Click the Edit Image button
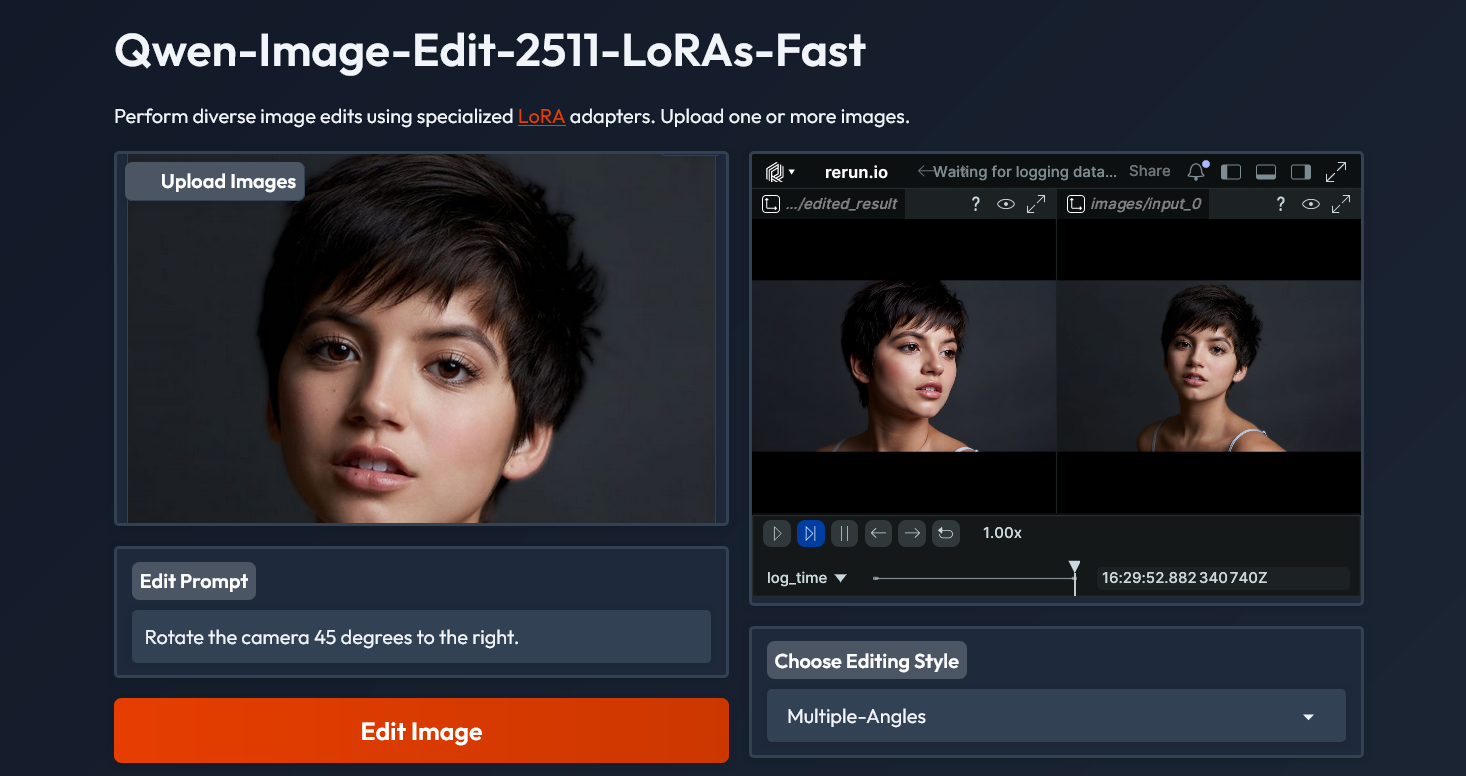 click(x=421, y=731)
